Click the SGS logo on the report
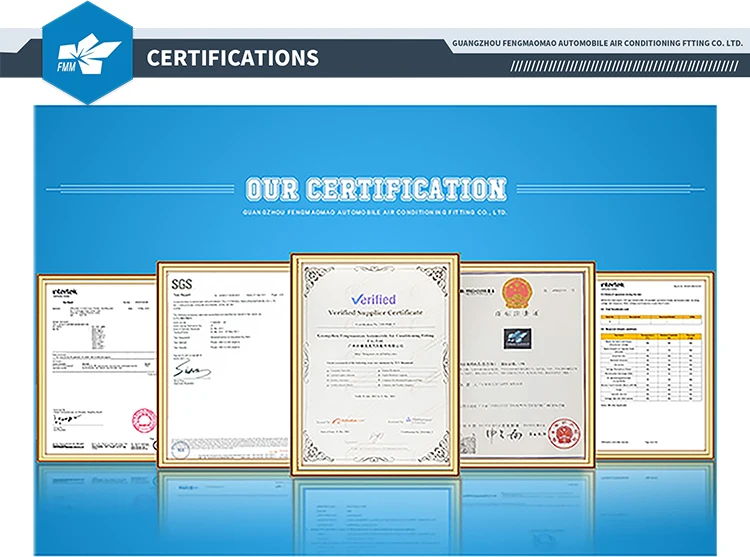 pyautogui.click(x=182, y=284)
